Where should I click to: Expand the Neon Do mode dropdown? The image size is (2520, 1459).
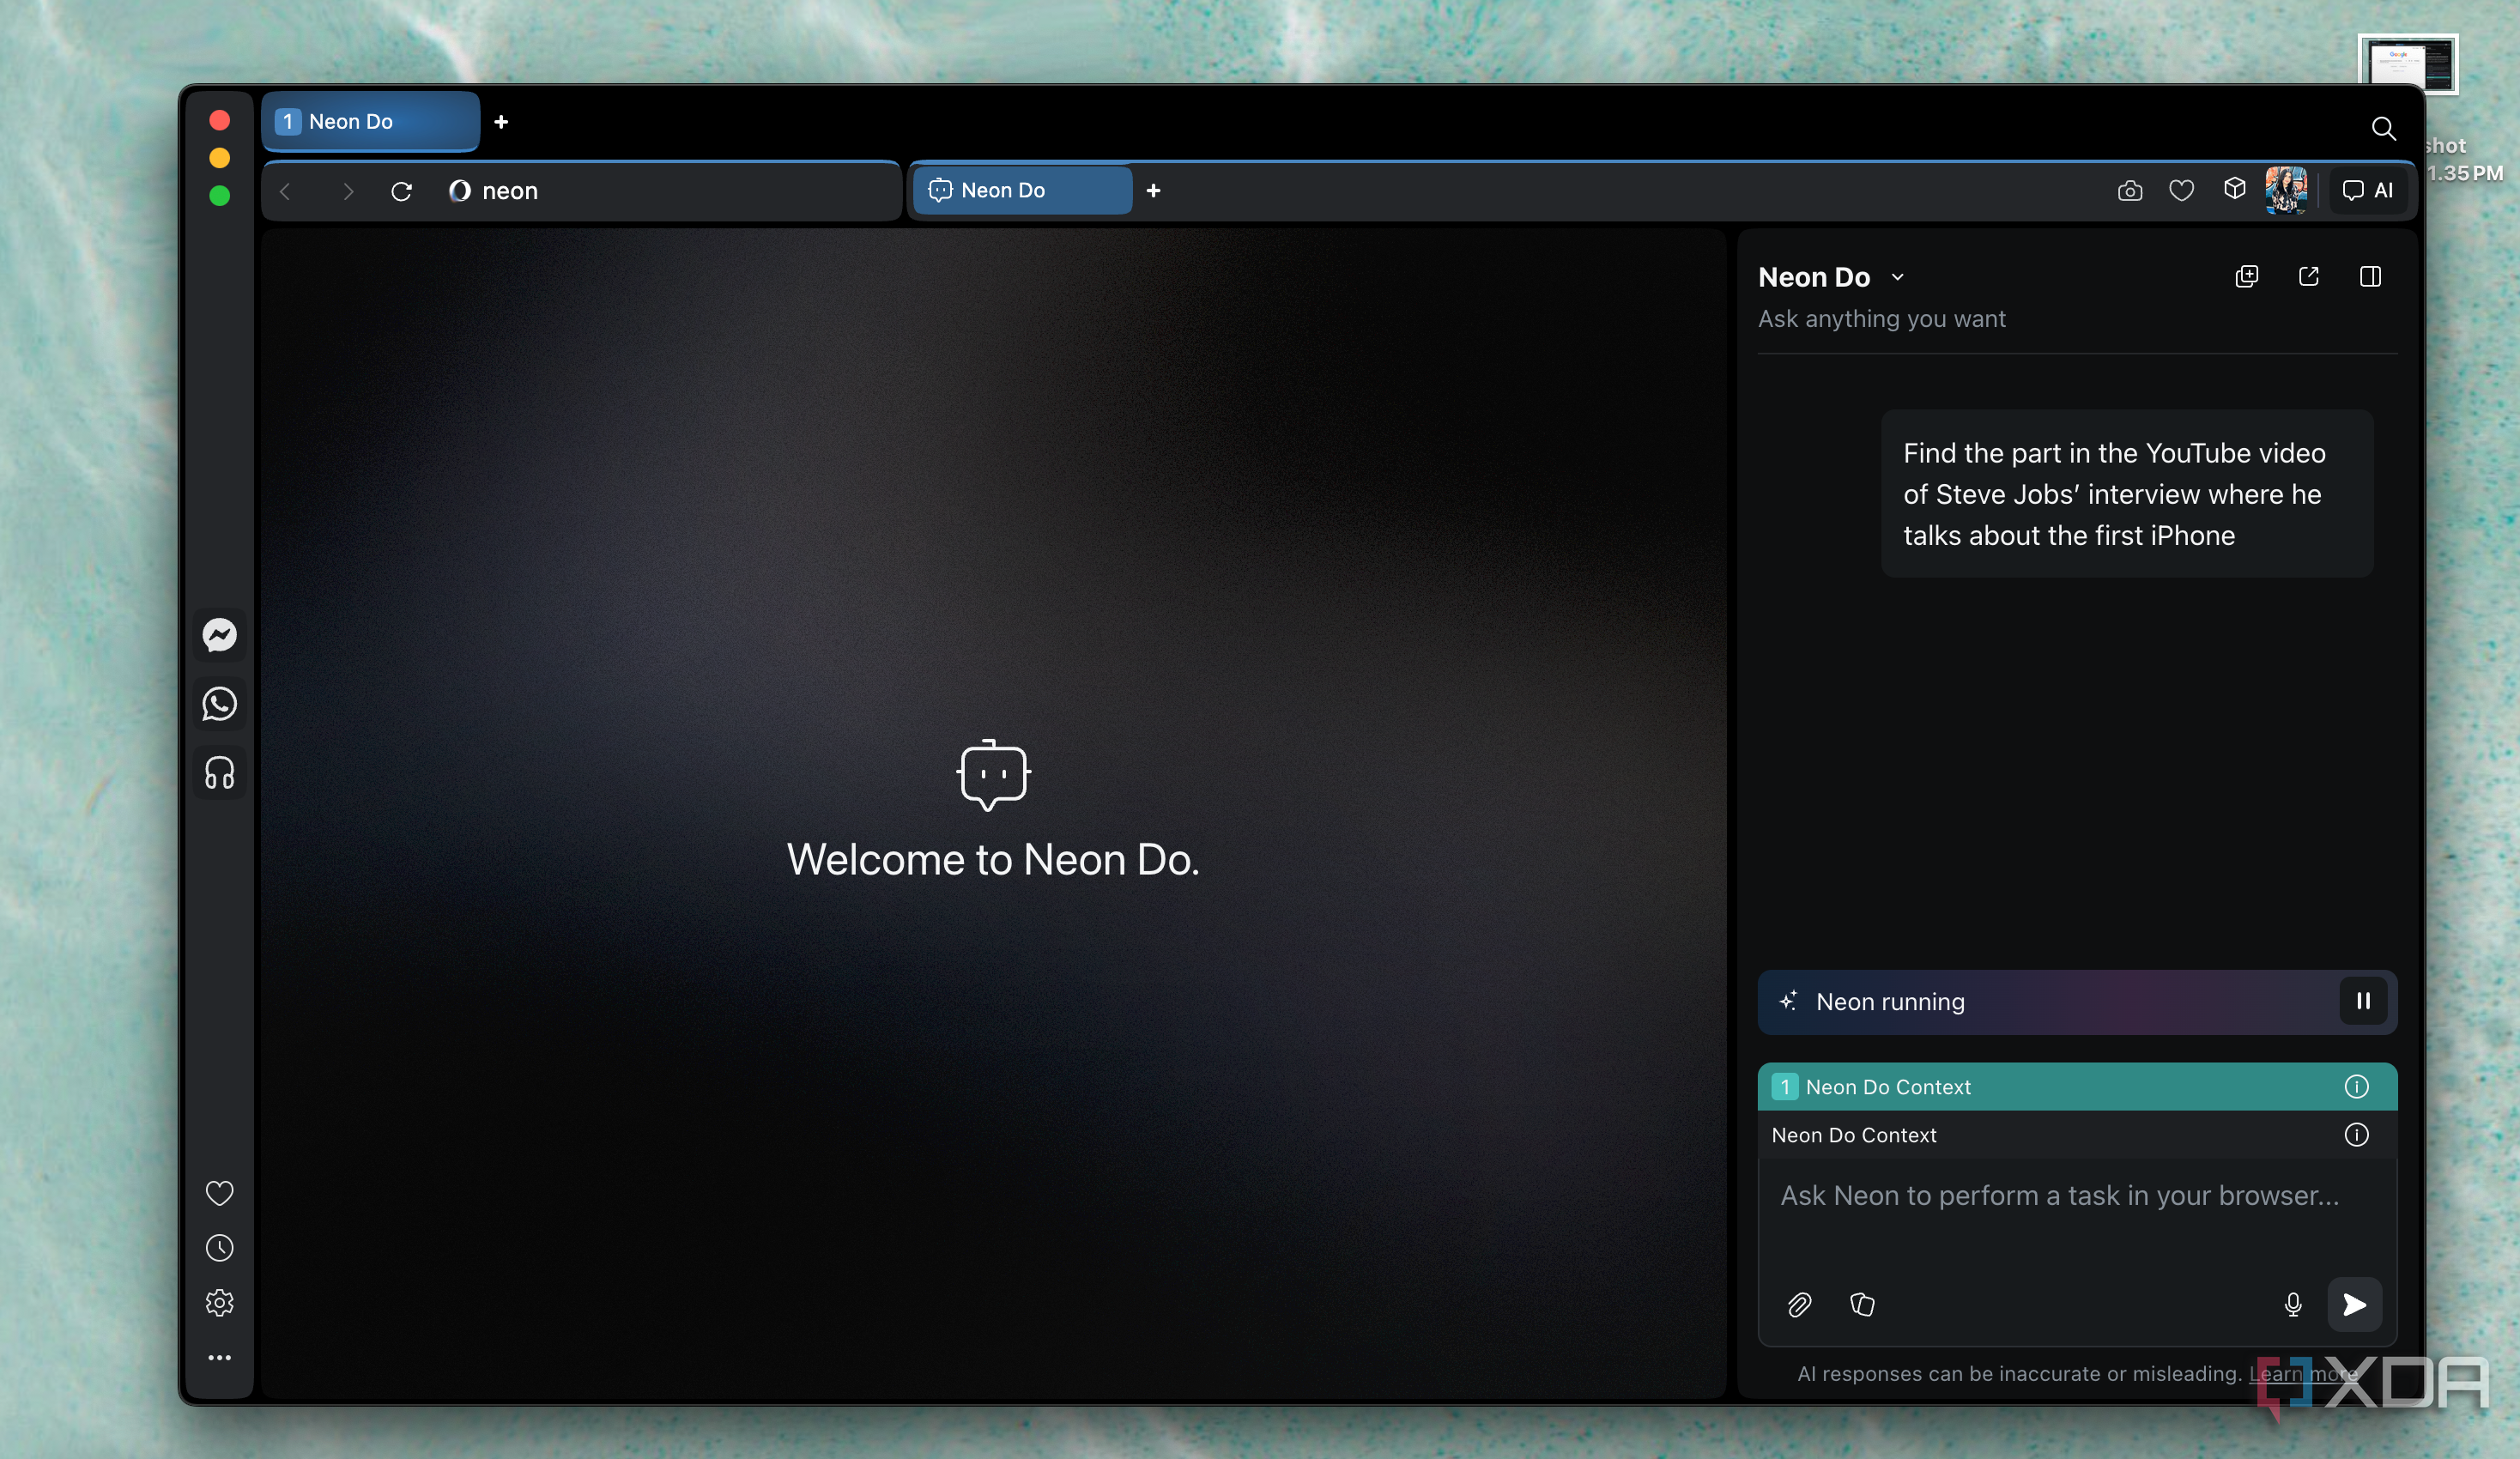click(1897, 277)
